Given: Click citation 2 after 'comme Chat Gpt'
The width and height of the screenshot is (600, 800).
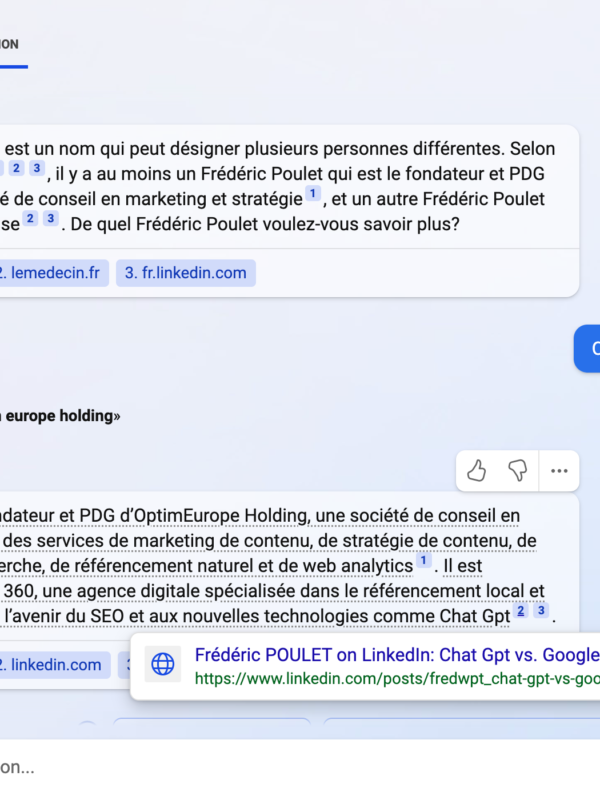Looking at the screenshot, I should coord(521,610).
